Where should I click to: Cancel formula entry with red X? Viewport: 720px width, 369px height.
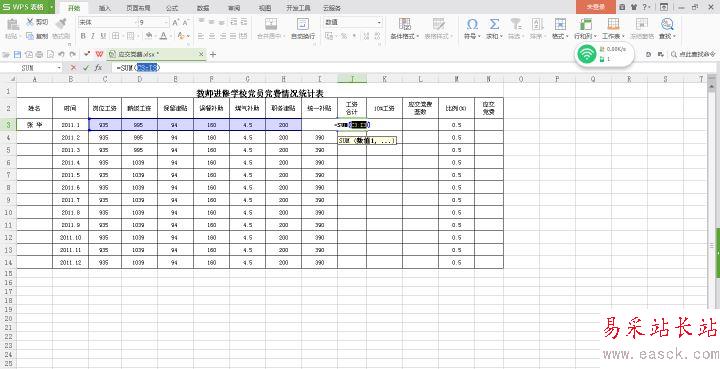tap(73, 67)
